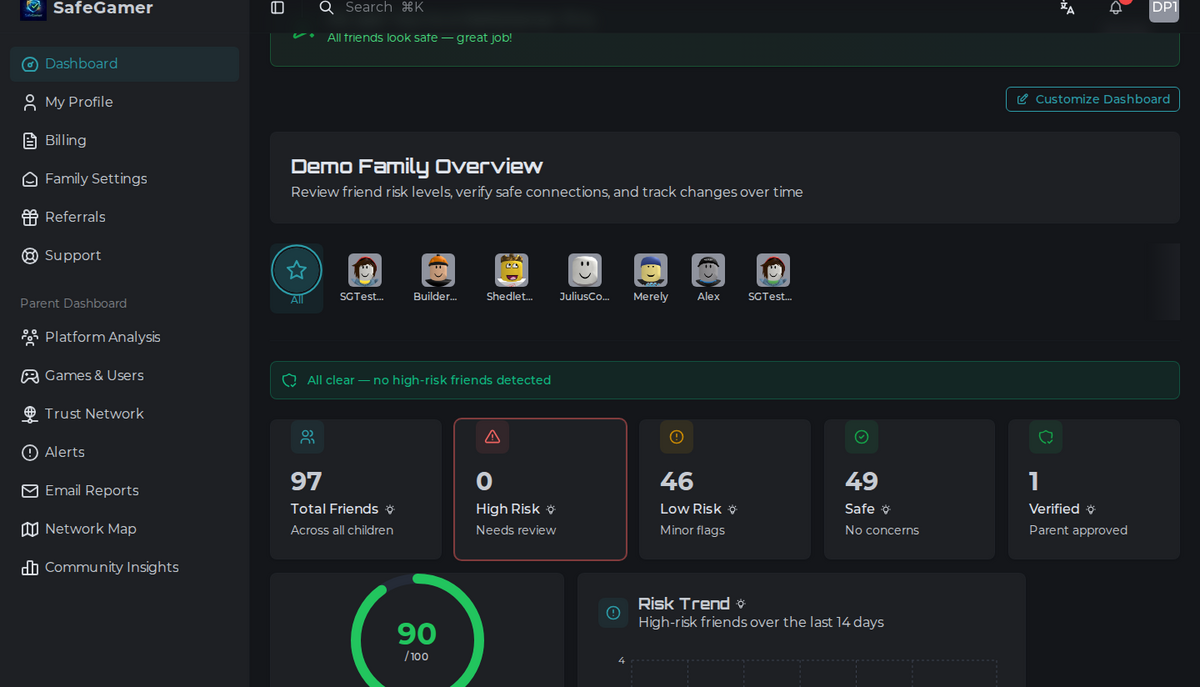Click the lightbulb hint beside Risk Trend

tap(741, 604)
